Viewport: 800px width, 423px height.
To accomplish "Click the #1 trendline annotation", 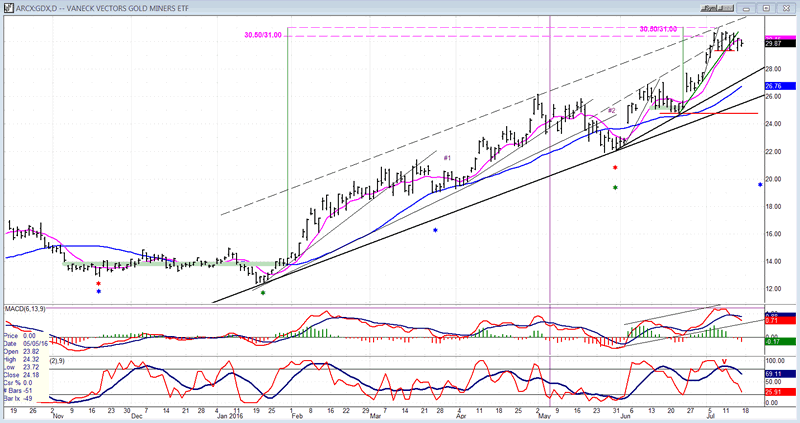I will click(x=447, y=158).
